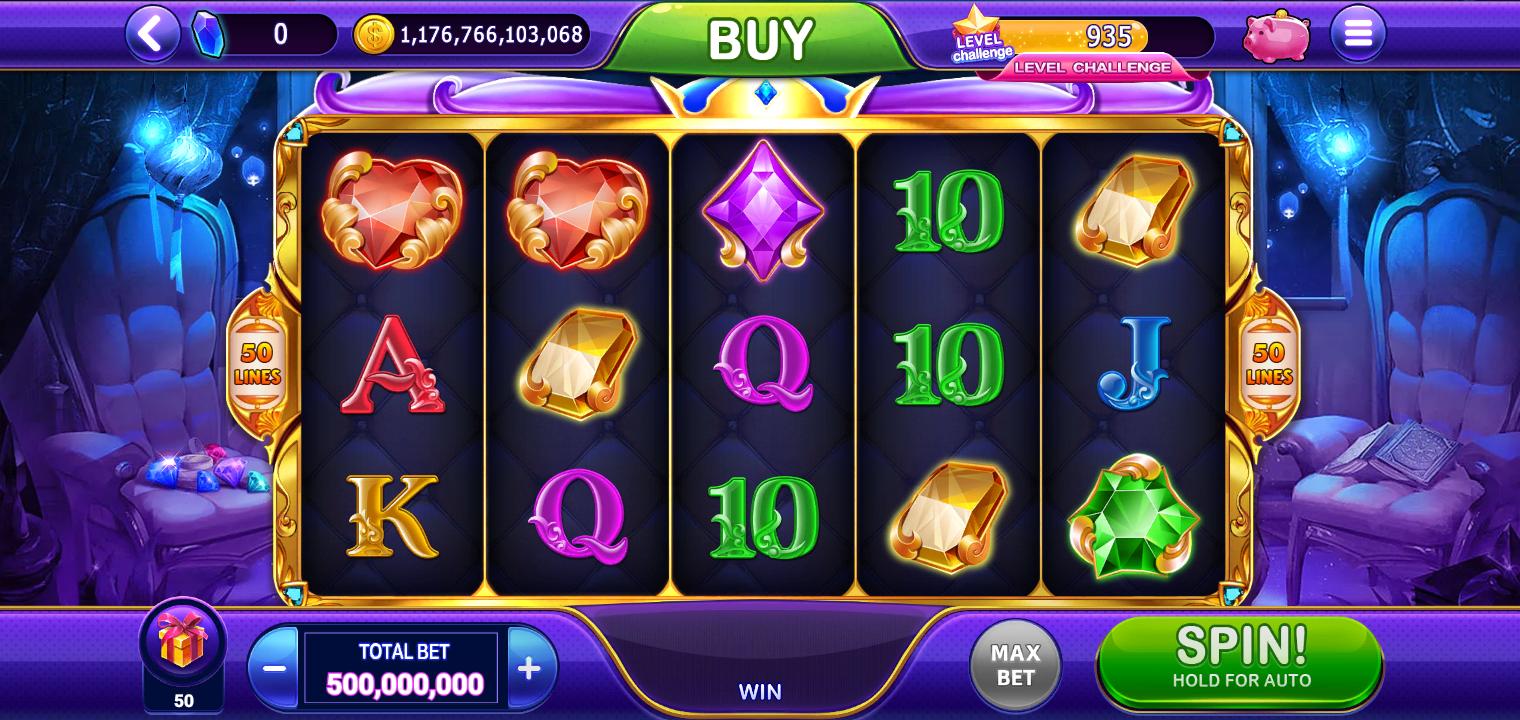Tap the green emerald gem symbol
This screenshot has width=1520, height=720.
pyautogui.click(x=1132, y=517)
